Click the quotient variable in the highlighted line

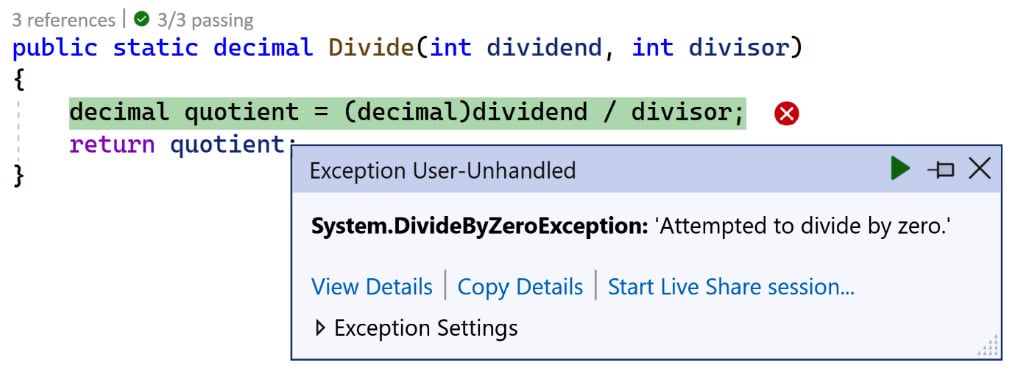[242, 113]
